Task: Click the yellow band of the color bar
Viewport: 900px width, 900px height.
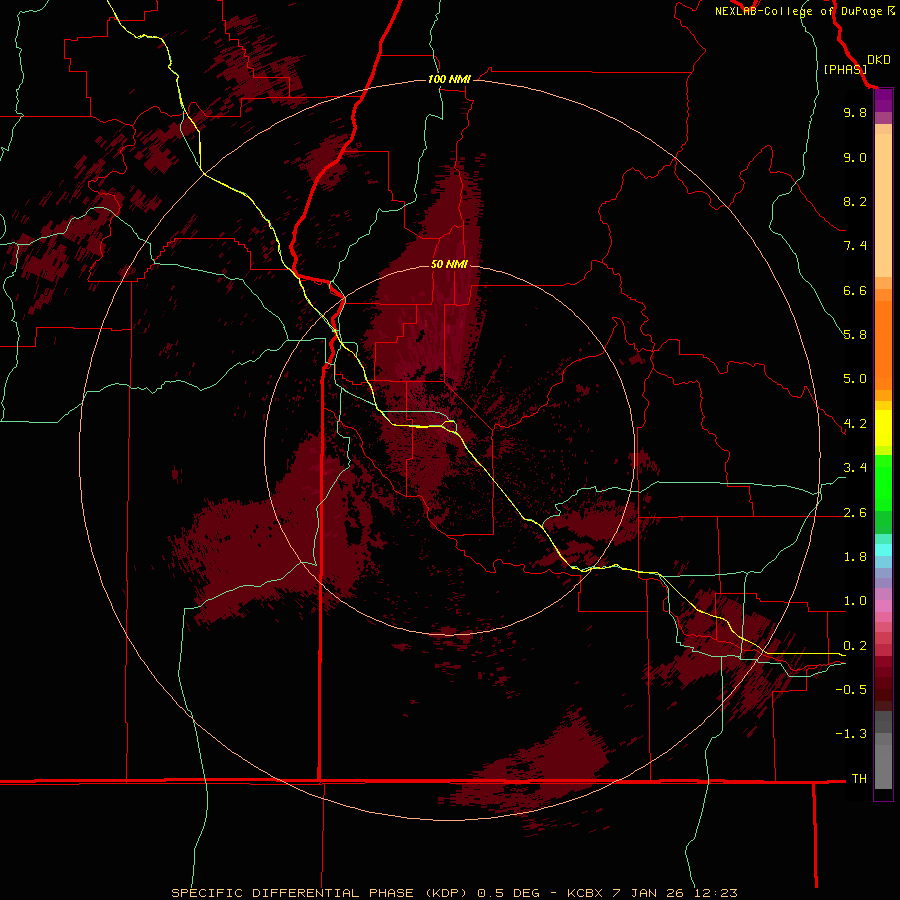Action: pyautogui.click(x=883, y=428)
